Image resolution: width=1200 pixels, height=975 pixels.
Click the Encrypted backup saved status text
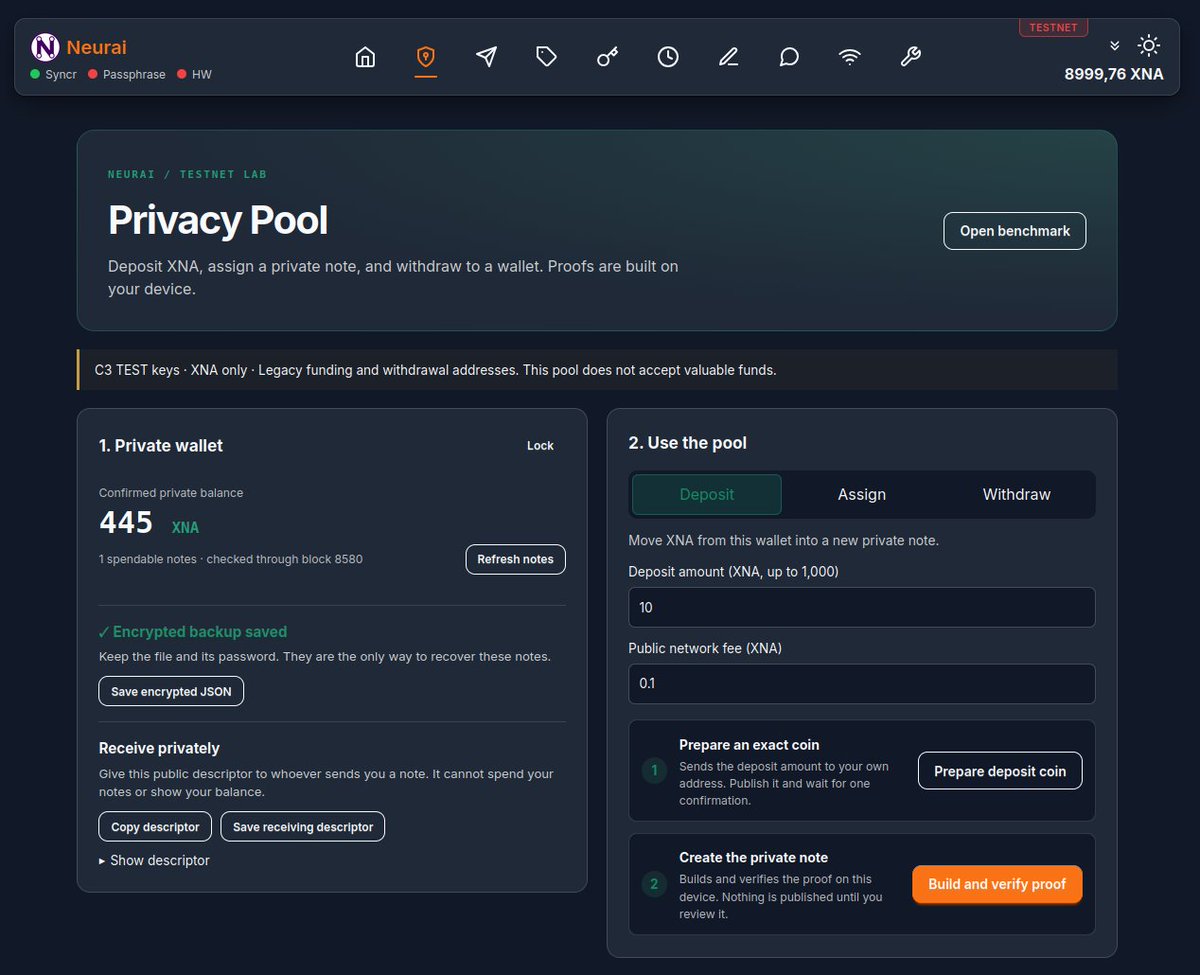[x=193, y=632]
